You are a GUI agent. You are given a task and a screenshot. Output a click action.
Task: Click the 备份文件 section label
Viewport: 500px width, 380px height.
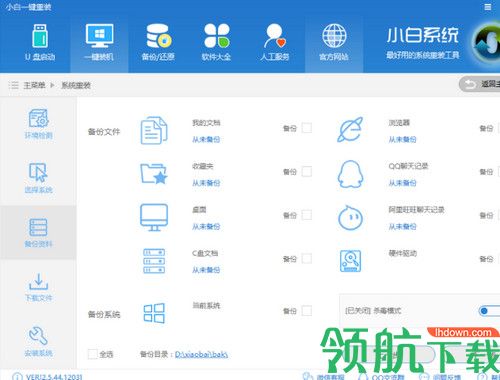pos(104,132)
